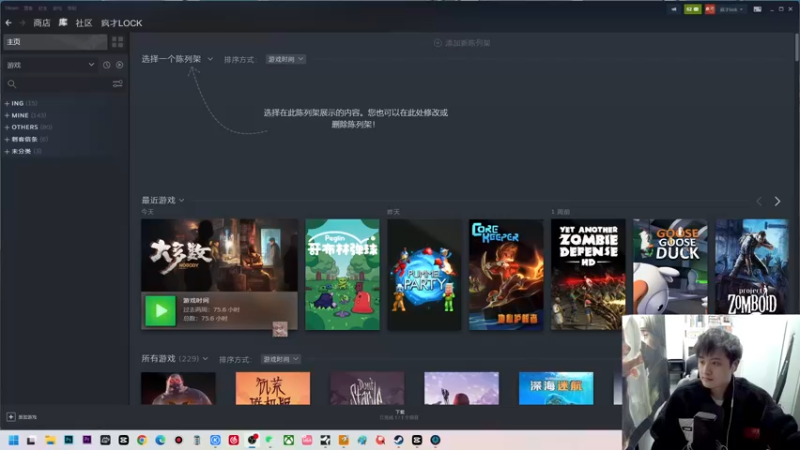Screen dimensions: 800x450
Task: Open the recording app red-dot taskbar icon
Action: (179, 440)
